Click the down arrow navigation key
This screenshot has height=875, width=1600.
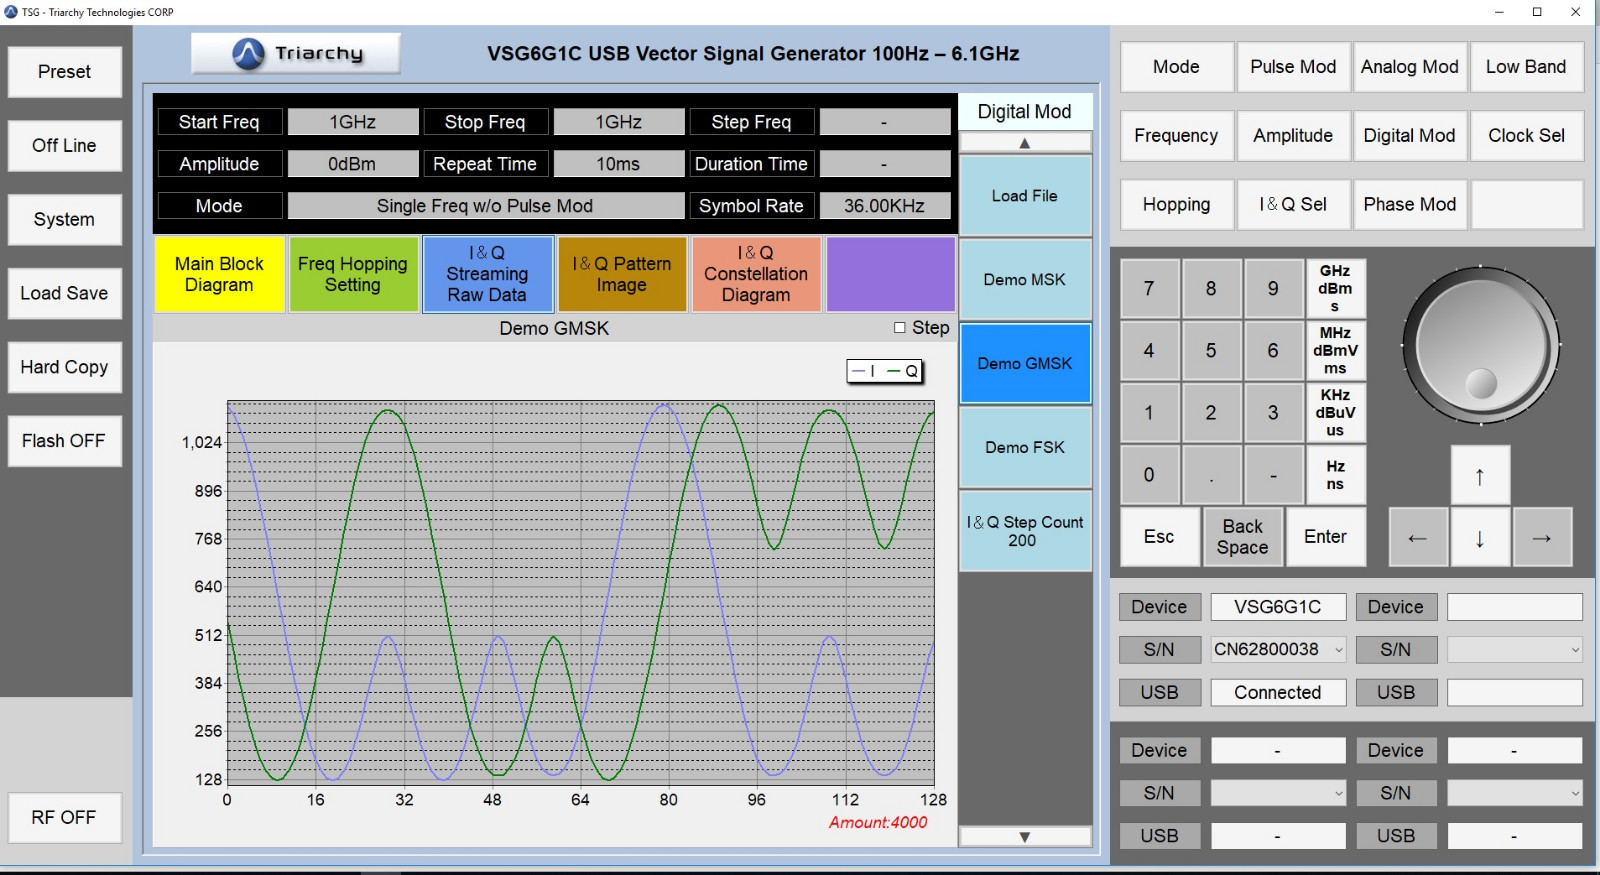pos(1480,537)
